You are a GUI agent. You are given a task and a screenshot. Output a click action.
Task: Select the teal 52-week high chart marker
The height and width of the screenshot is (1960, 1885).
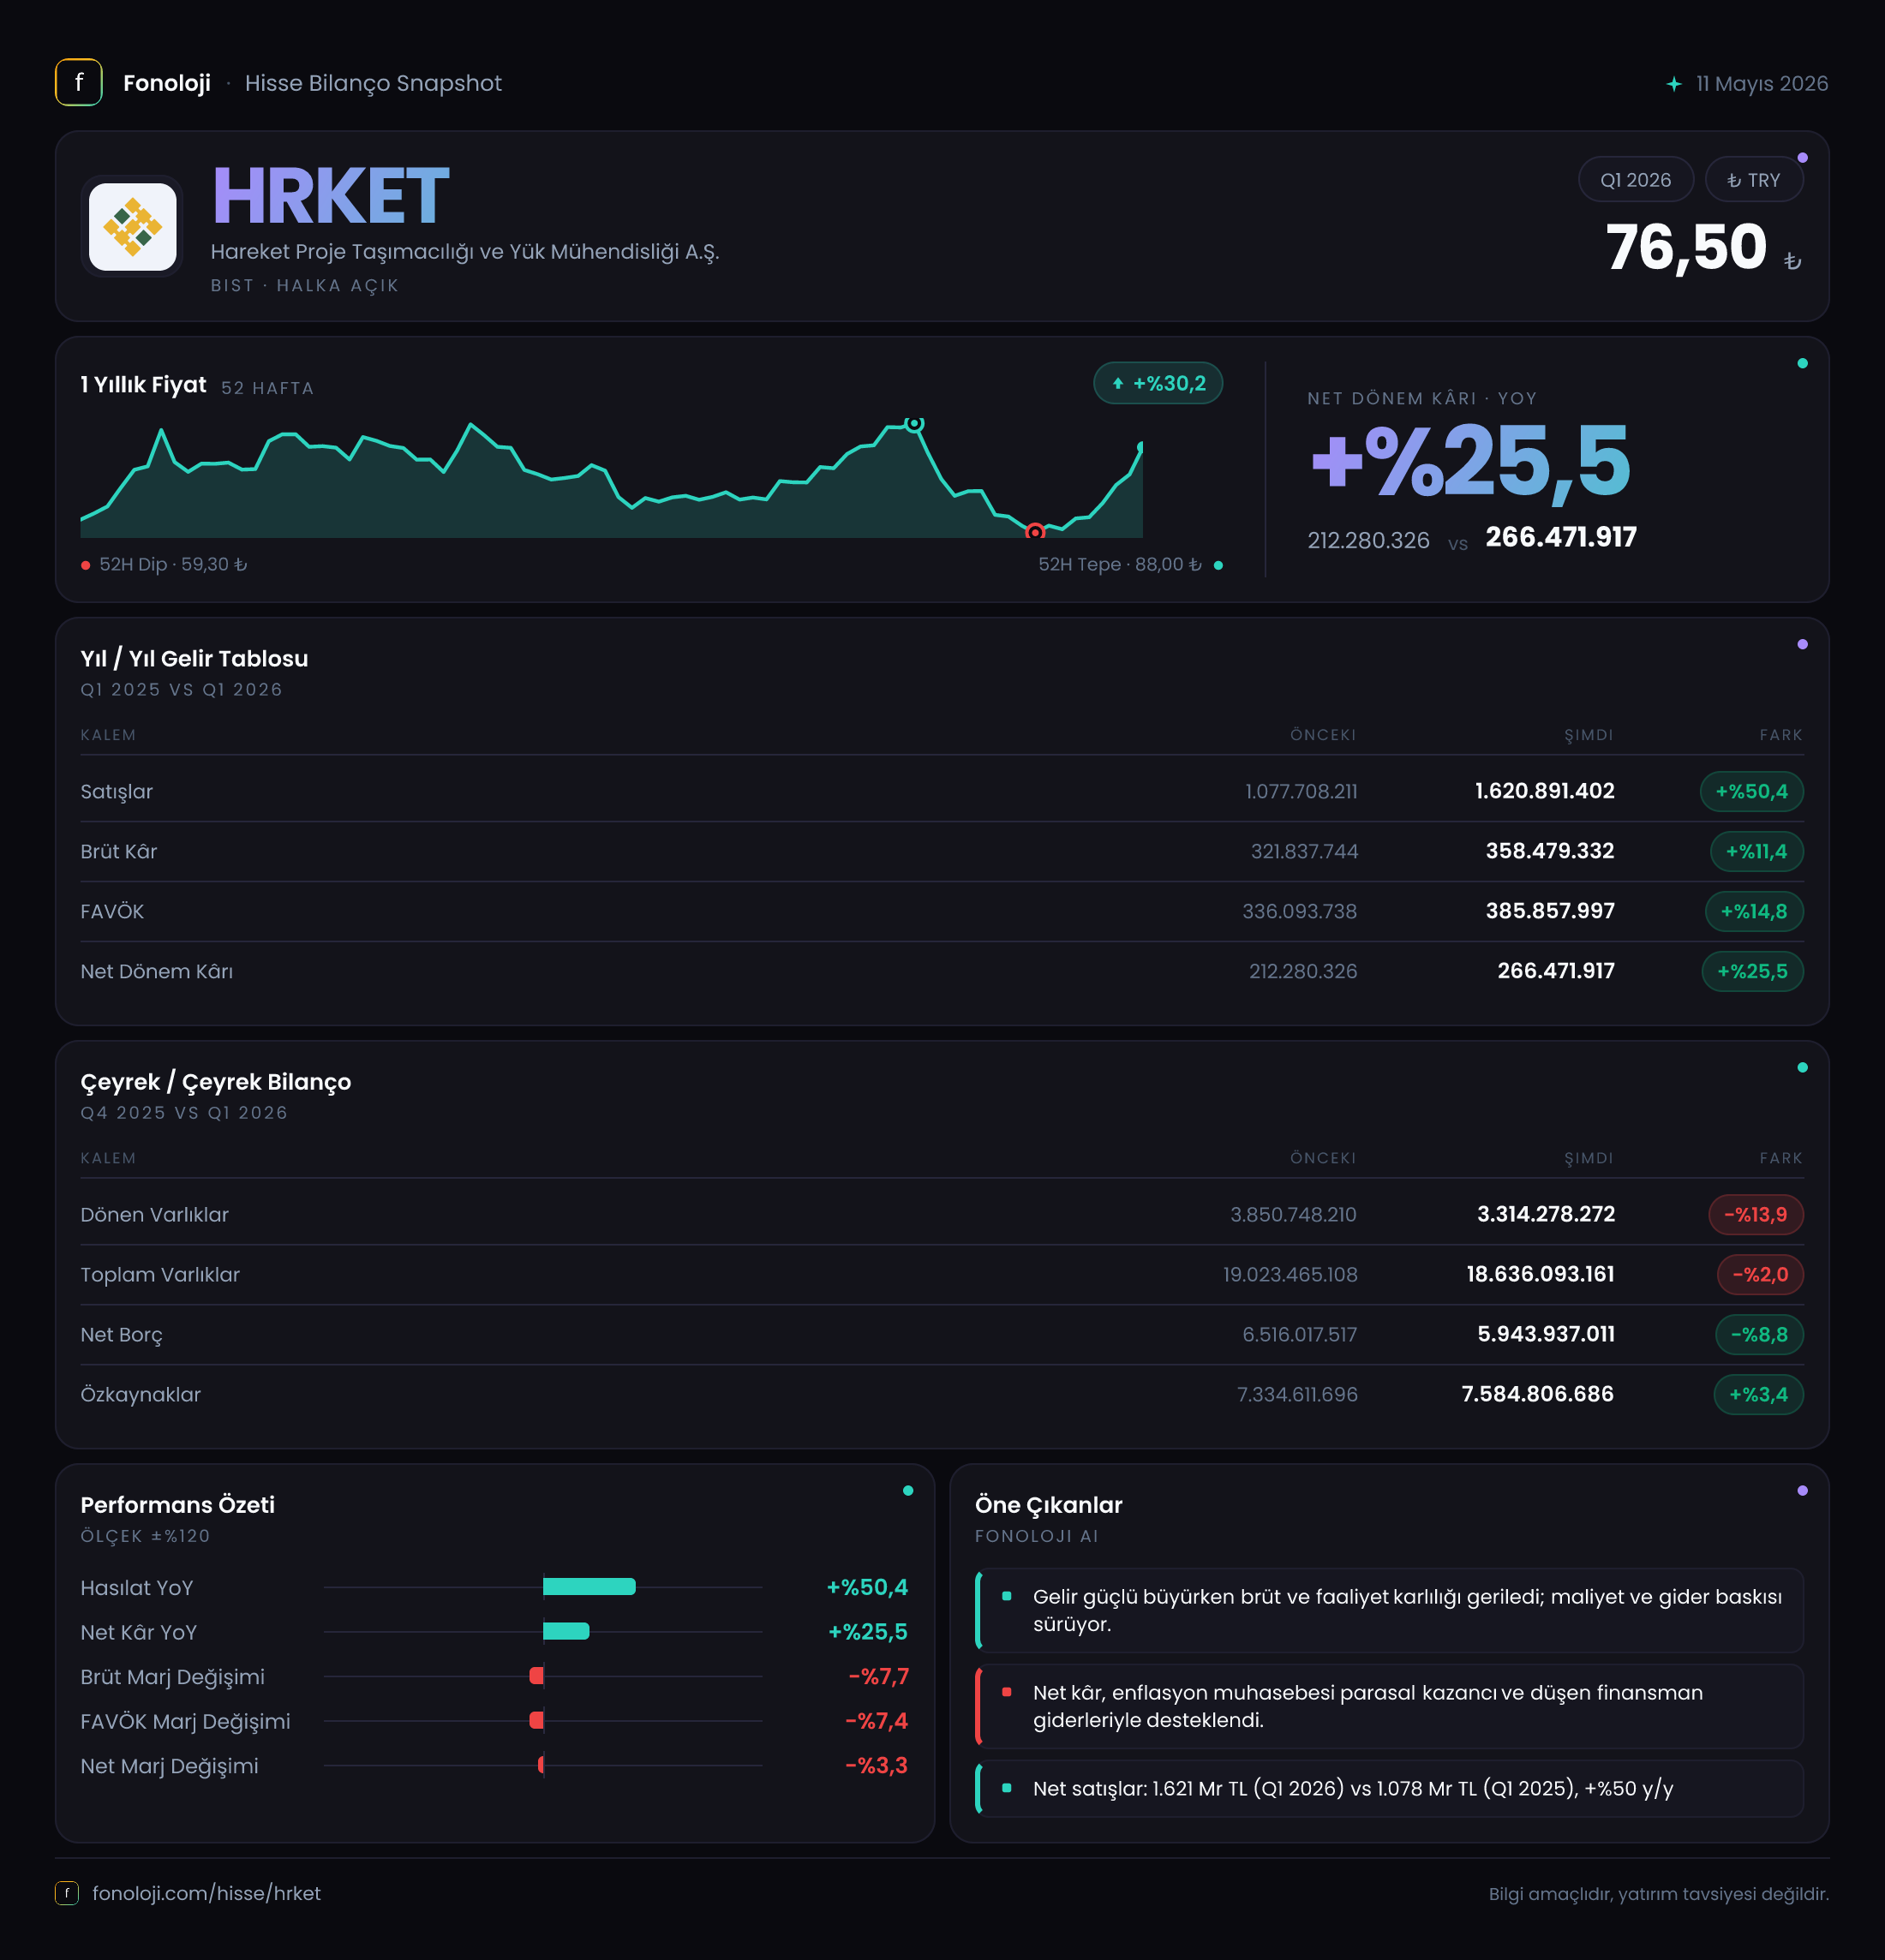[914, 423]
